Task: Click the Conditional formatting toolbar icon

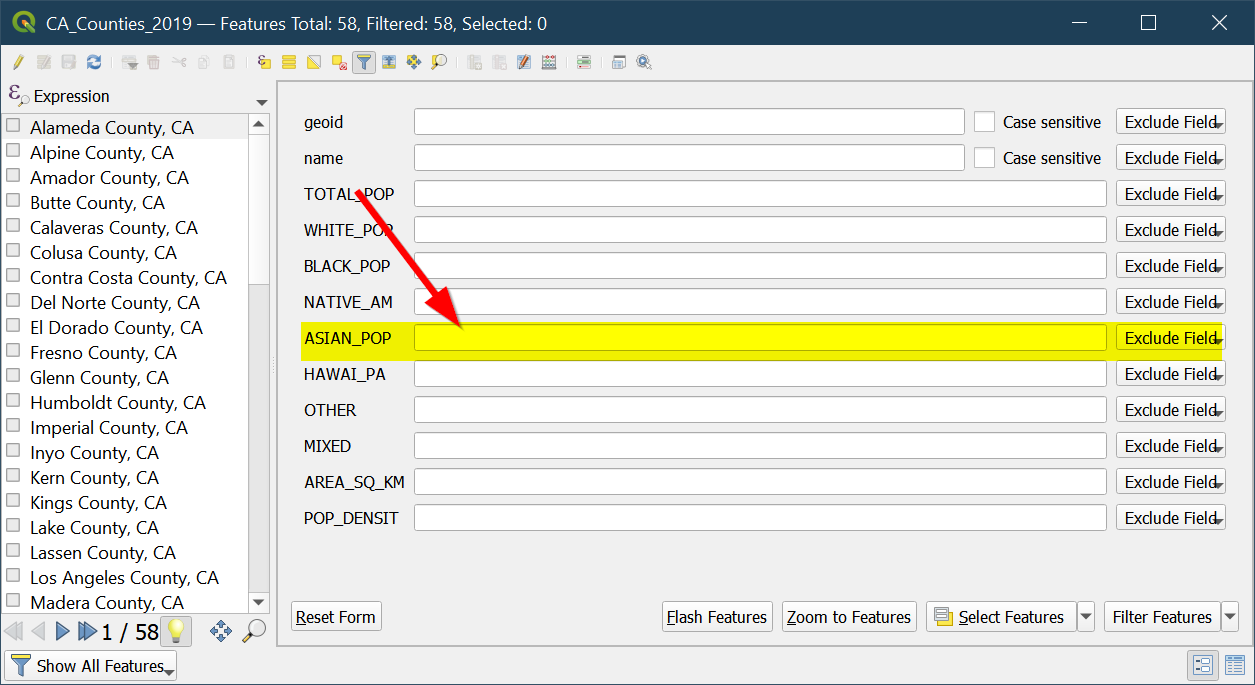Action: 584,62
